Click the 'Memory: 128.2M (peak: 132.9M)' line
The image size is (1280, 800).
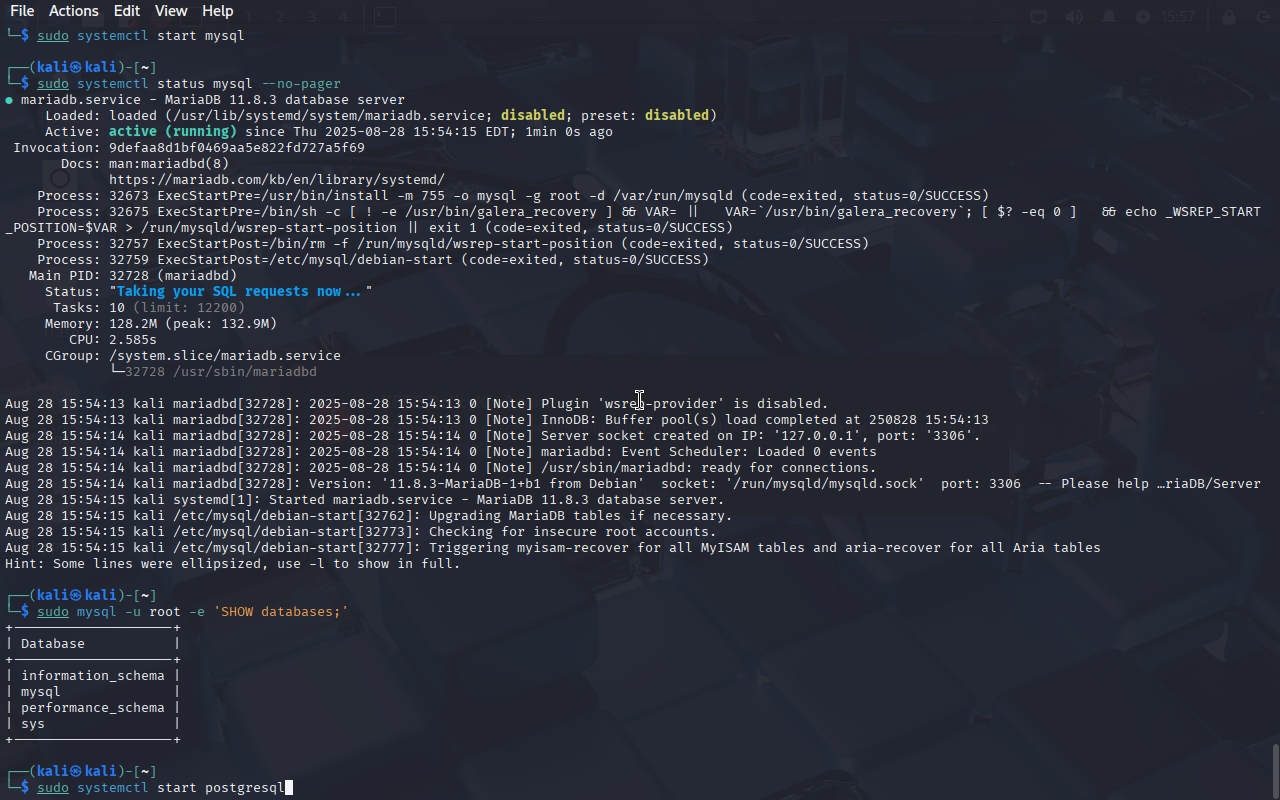pyautogui.click(x=161, y=323)
